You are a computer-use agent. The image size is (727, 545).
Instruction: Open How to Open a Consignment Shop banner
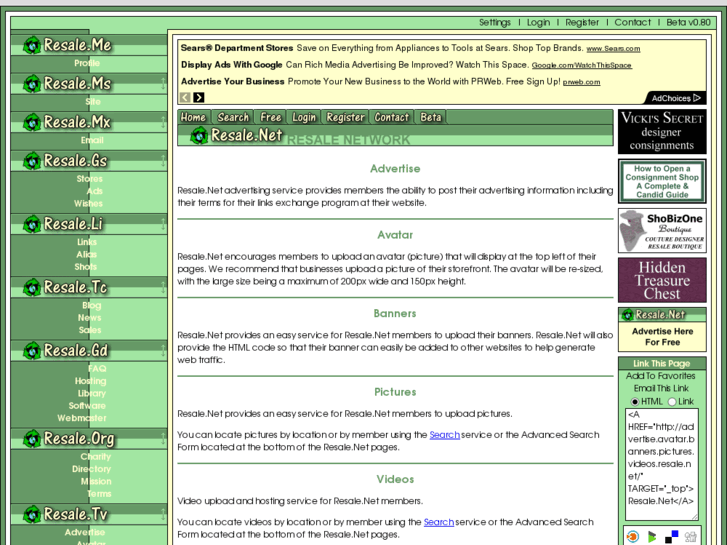click(x=662, y=181)
